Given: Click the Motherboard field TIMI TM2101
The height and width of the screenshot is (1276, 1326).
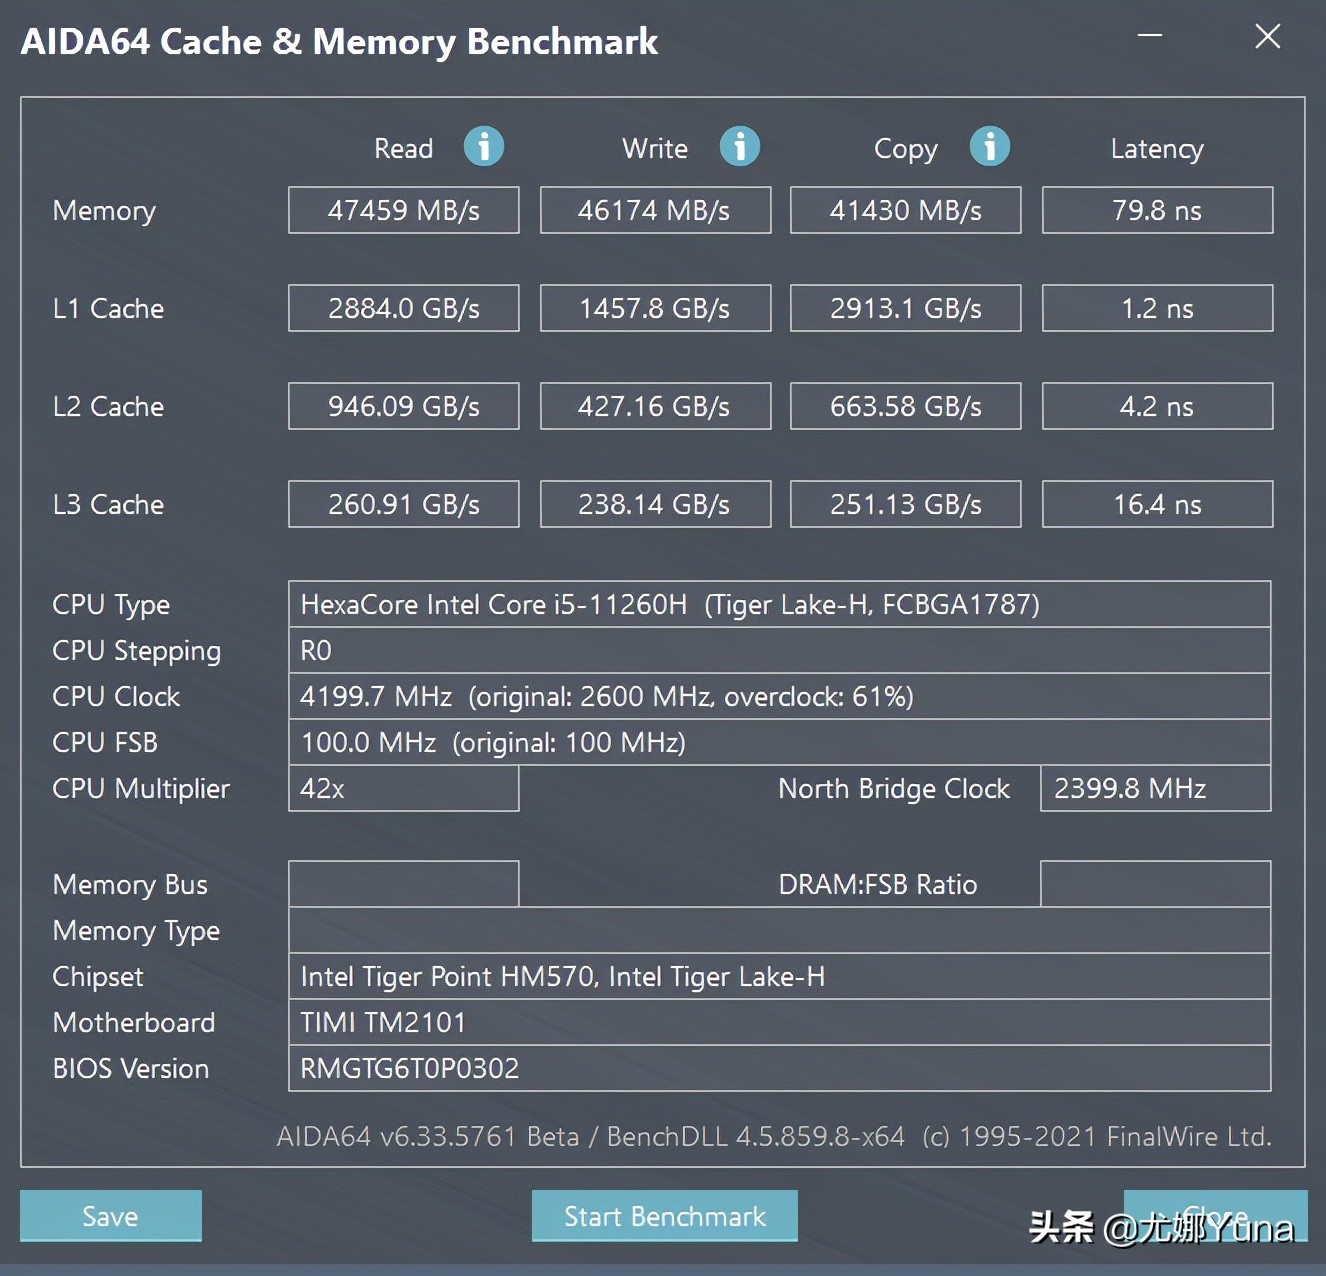Looking at the screenshot, I should (780, 1022).
